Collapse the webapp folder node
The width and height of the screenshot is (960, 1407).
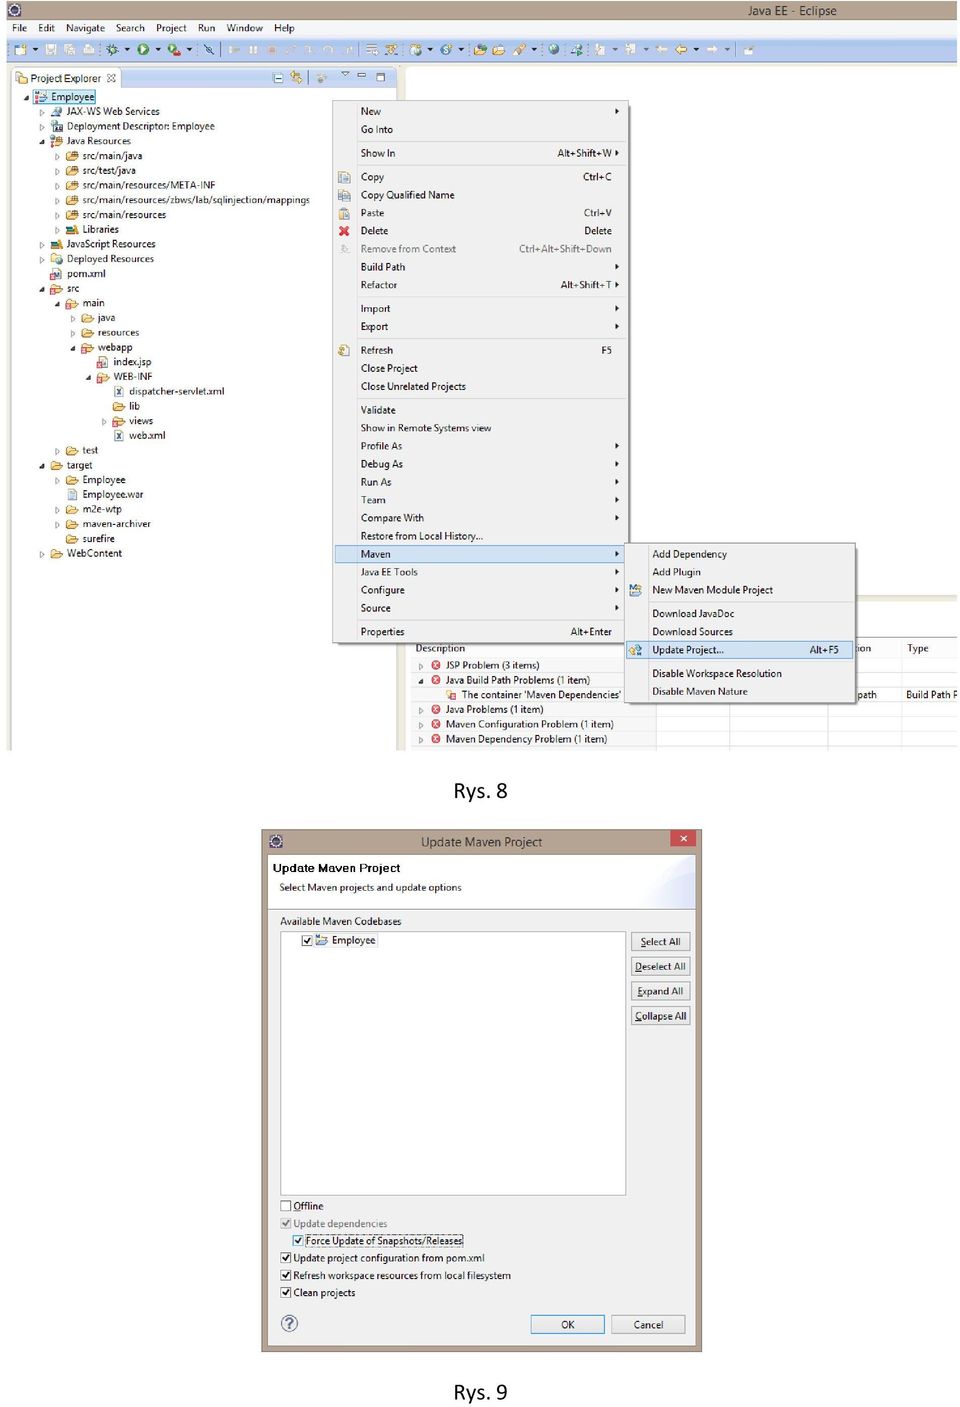point(73,349)
